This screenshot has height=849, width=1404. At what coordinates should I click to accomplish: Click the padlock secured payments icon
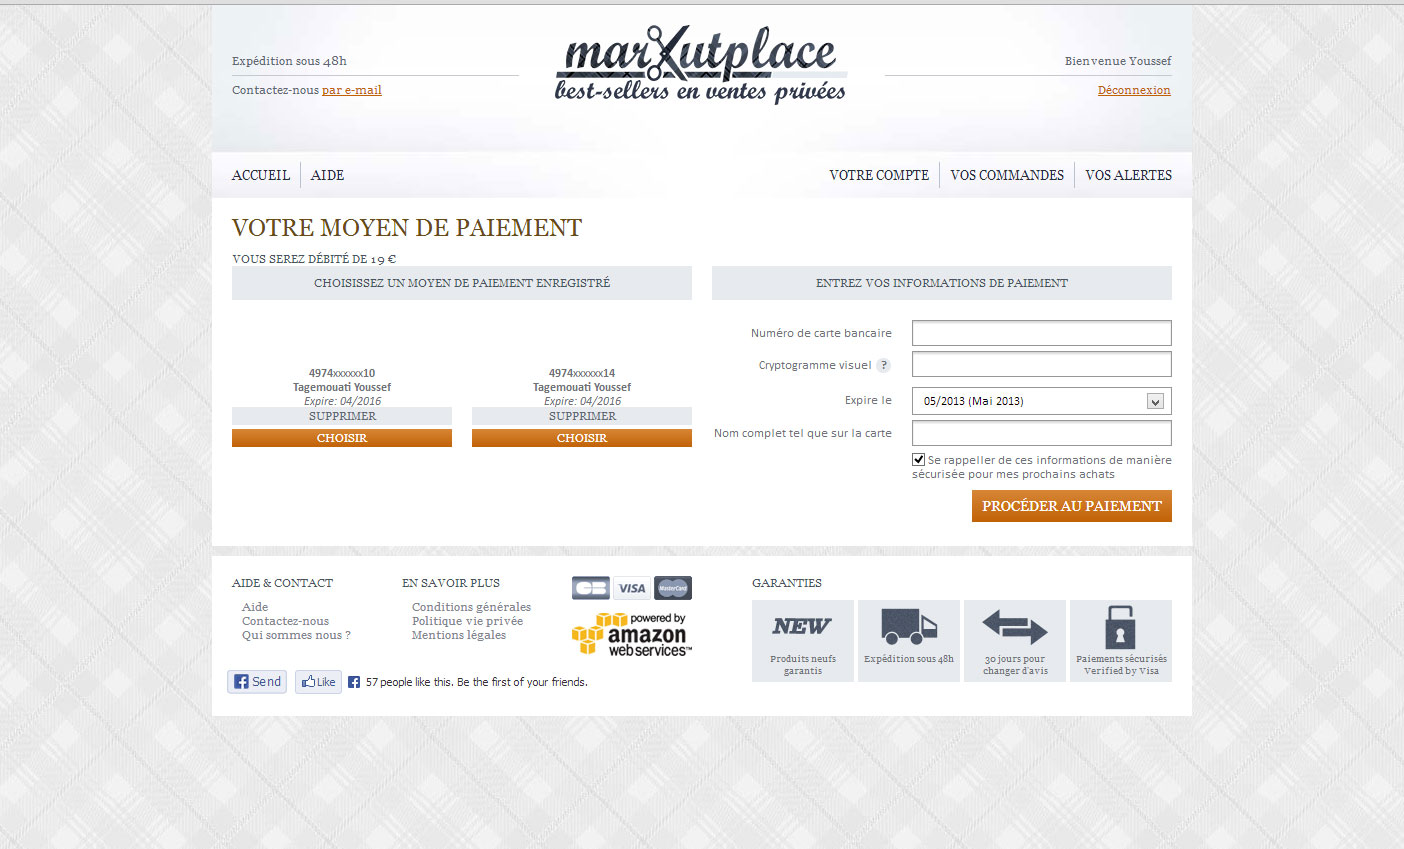(1120, 627)
